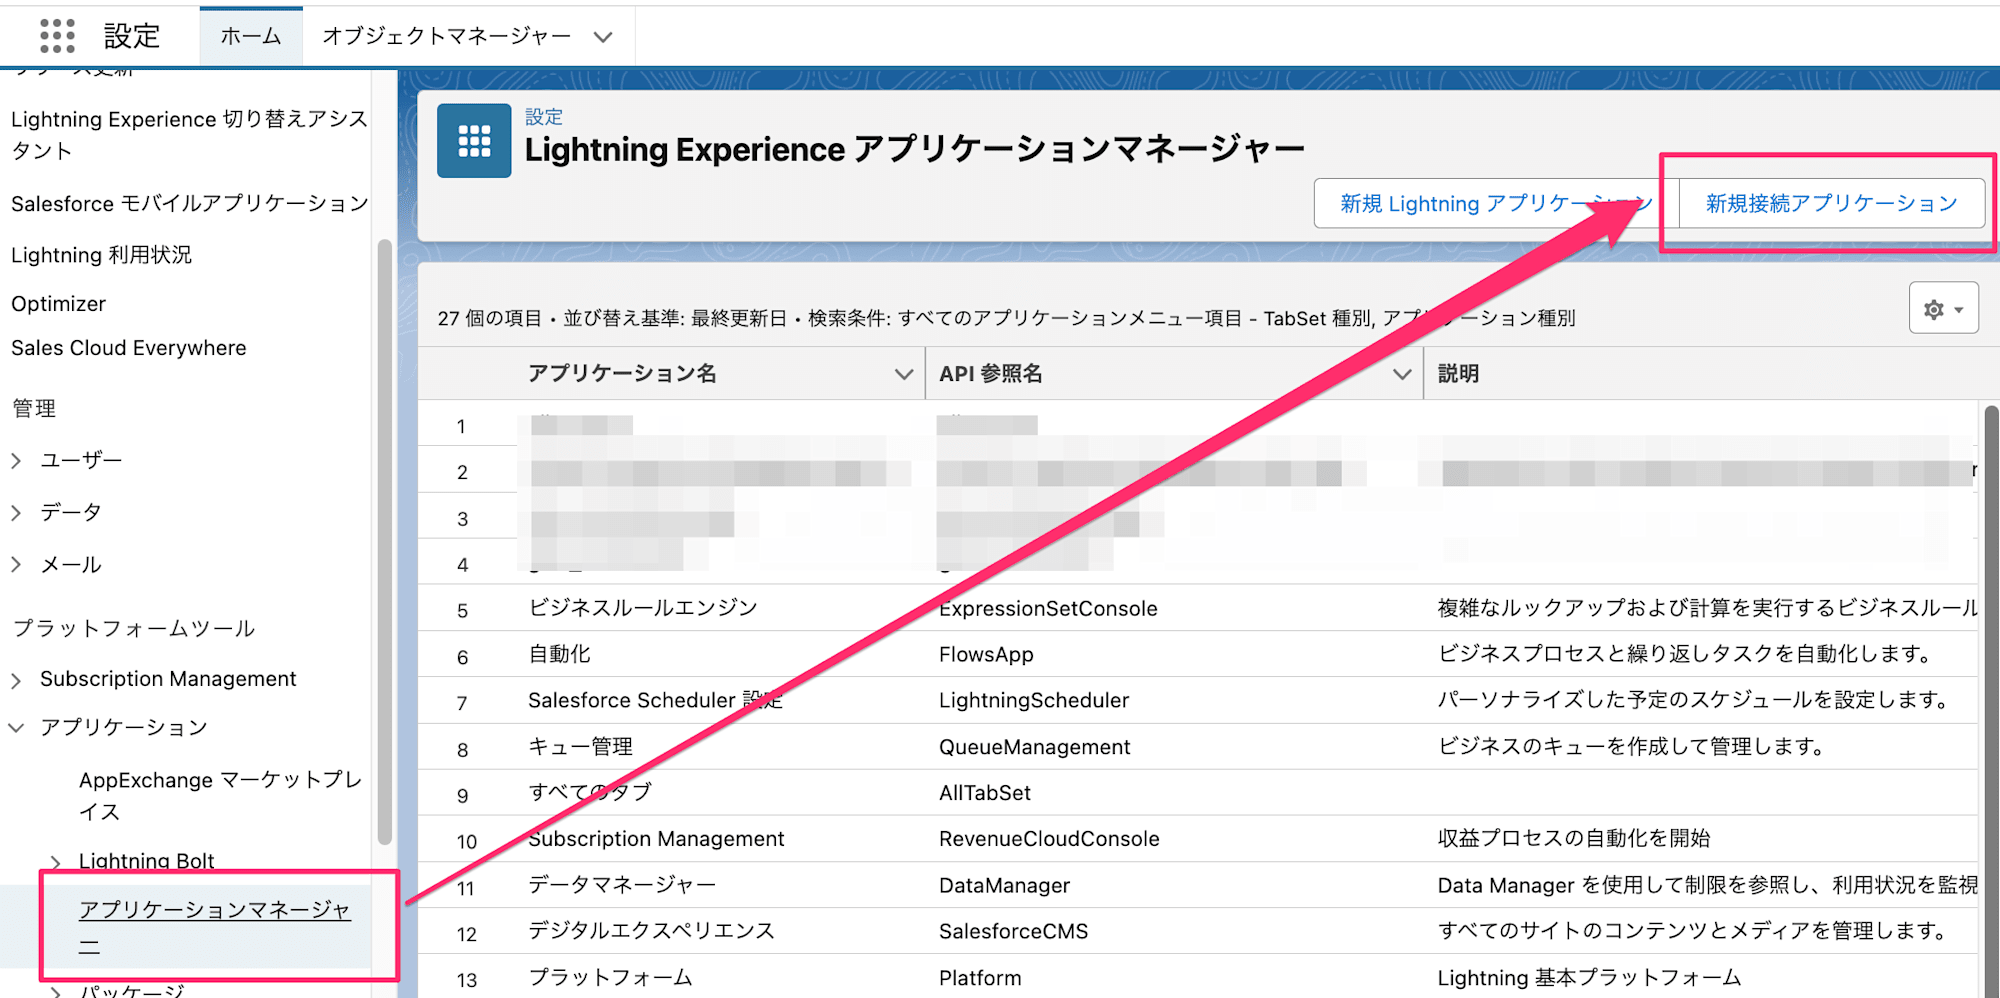Screen dimensions: 2000x998
Task: Click the プラットフォーム app name cell
Action: [x=610, y=977]
